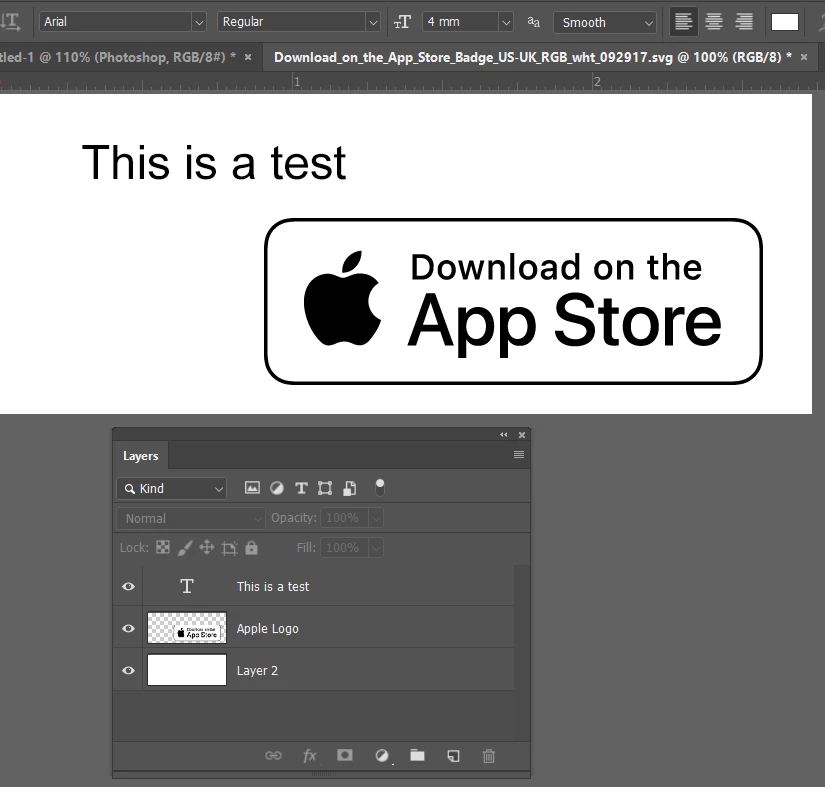This screenshot has width=825, height=787.
Task: Collapse the Layers panel to icons
Action: (504, 435)
